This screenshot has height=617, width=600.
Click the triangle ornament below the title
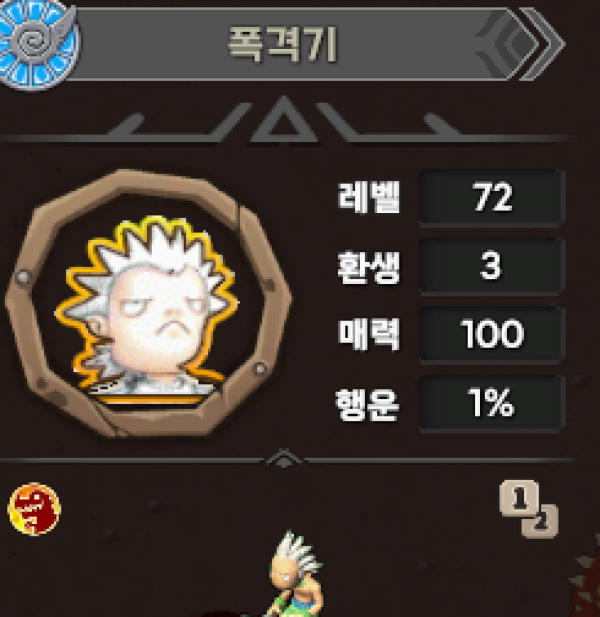284,120
